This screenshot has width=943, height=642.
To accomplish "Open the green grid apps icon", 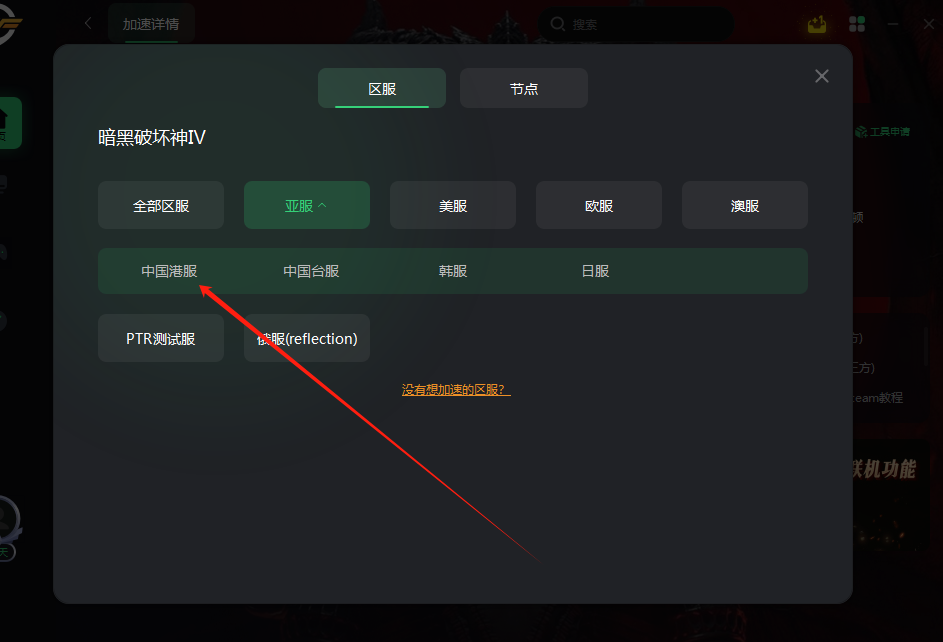I will (857, 24).
